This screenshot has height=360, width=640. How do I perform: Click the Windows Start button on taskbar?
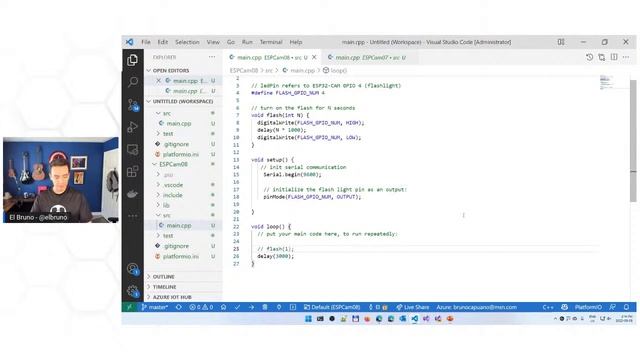click(x=308, y=319)
